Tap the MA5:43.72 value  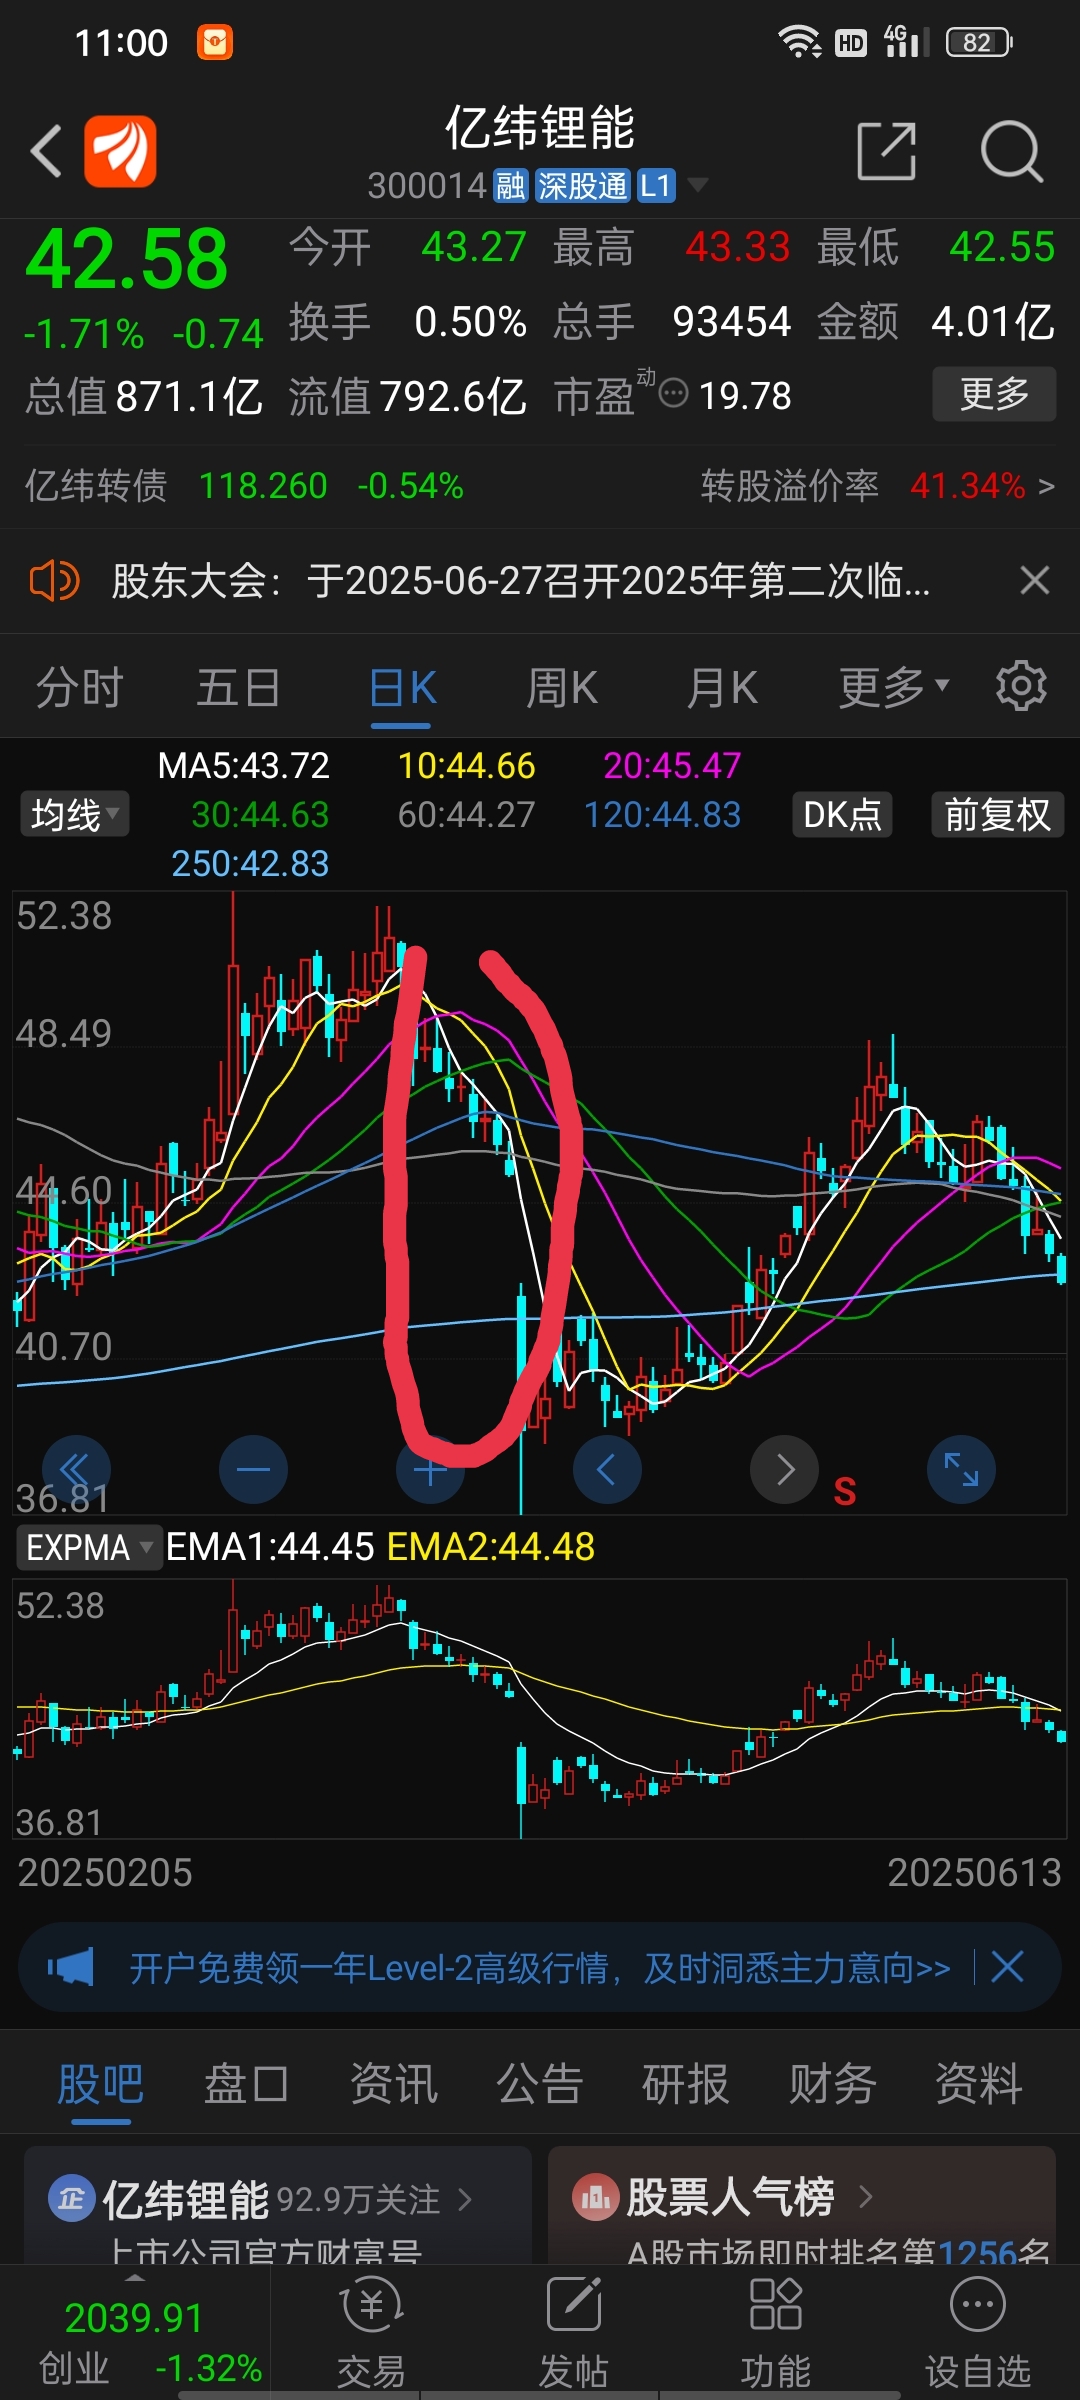[x=244, y=766]
